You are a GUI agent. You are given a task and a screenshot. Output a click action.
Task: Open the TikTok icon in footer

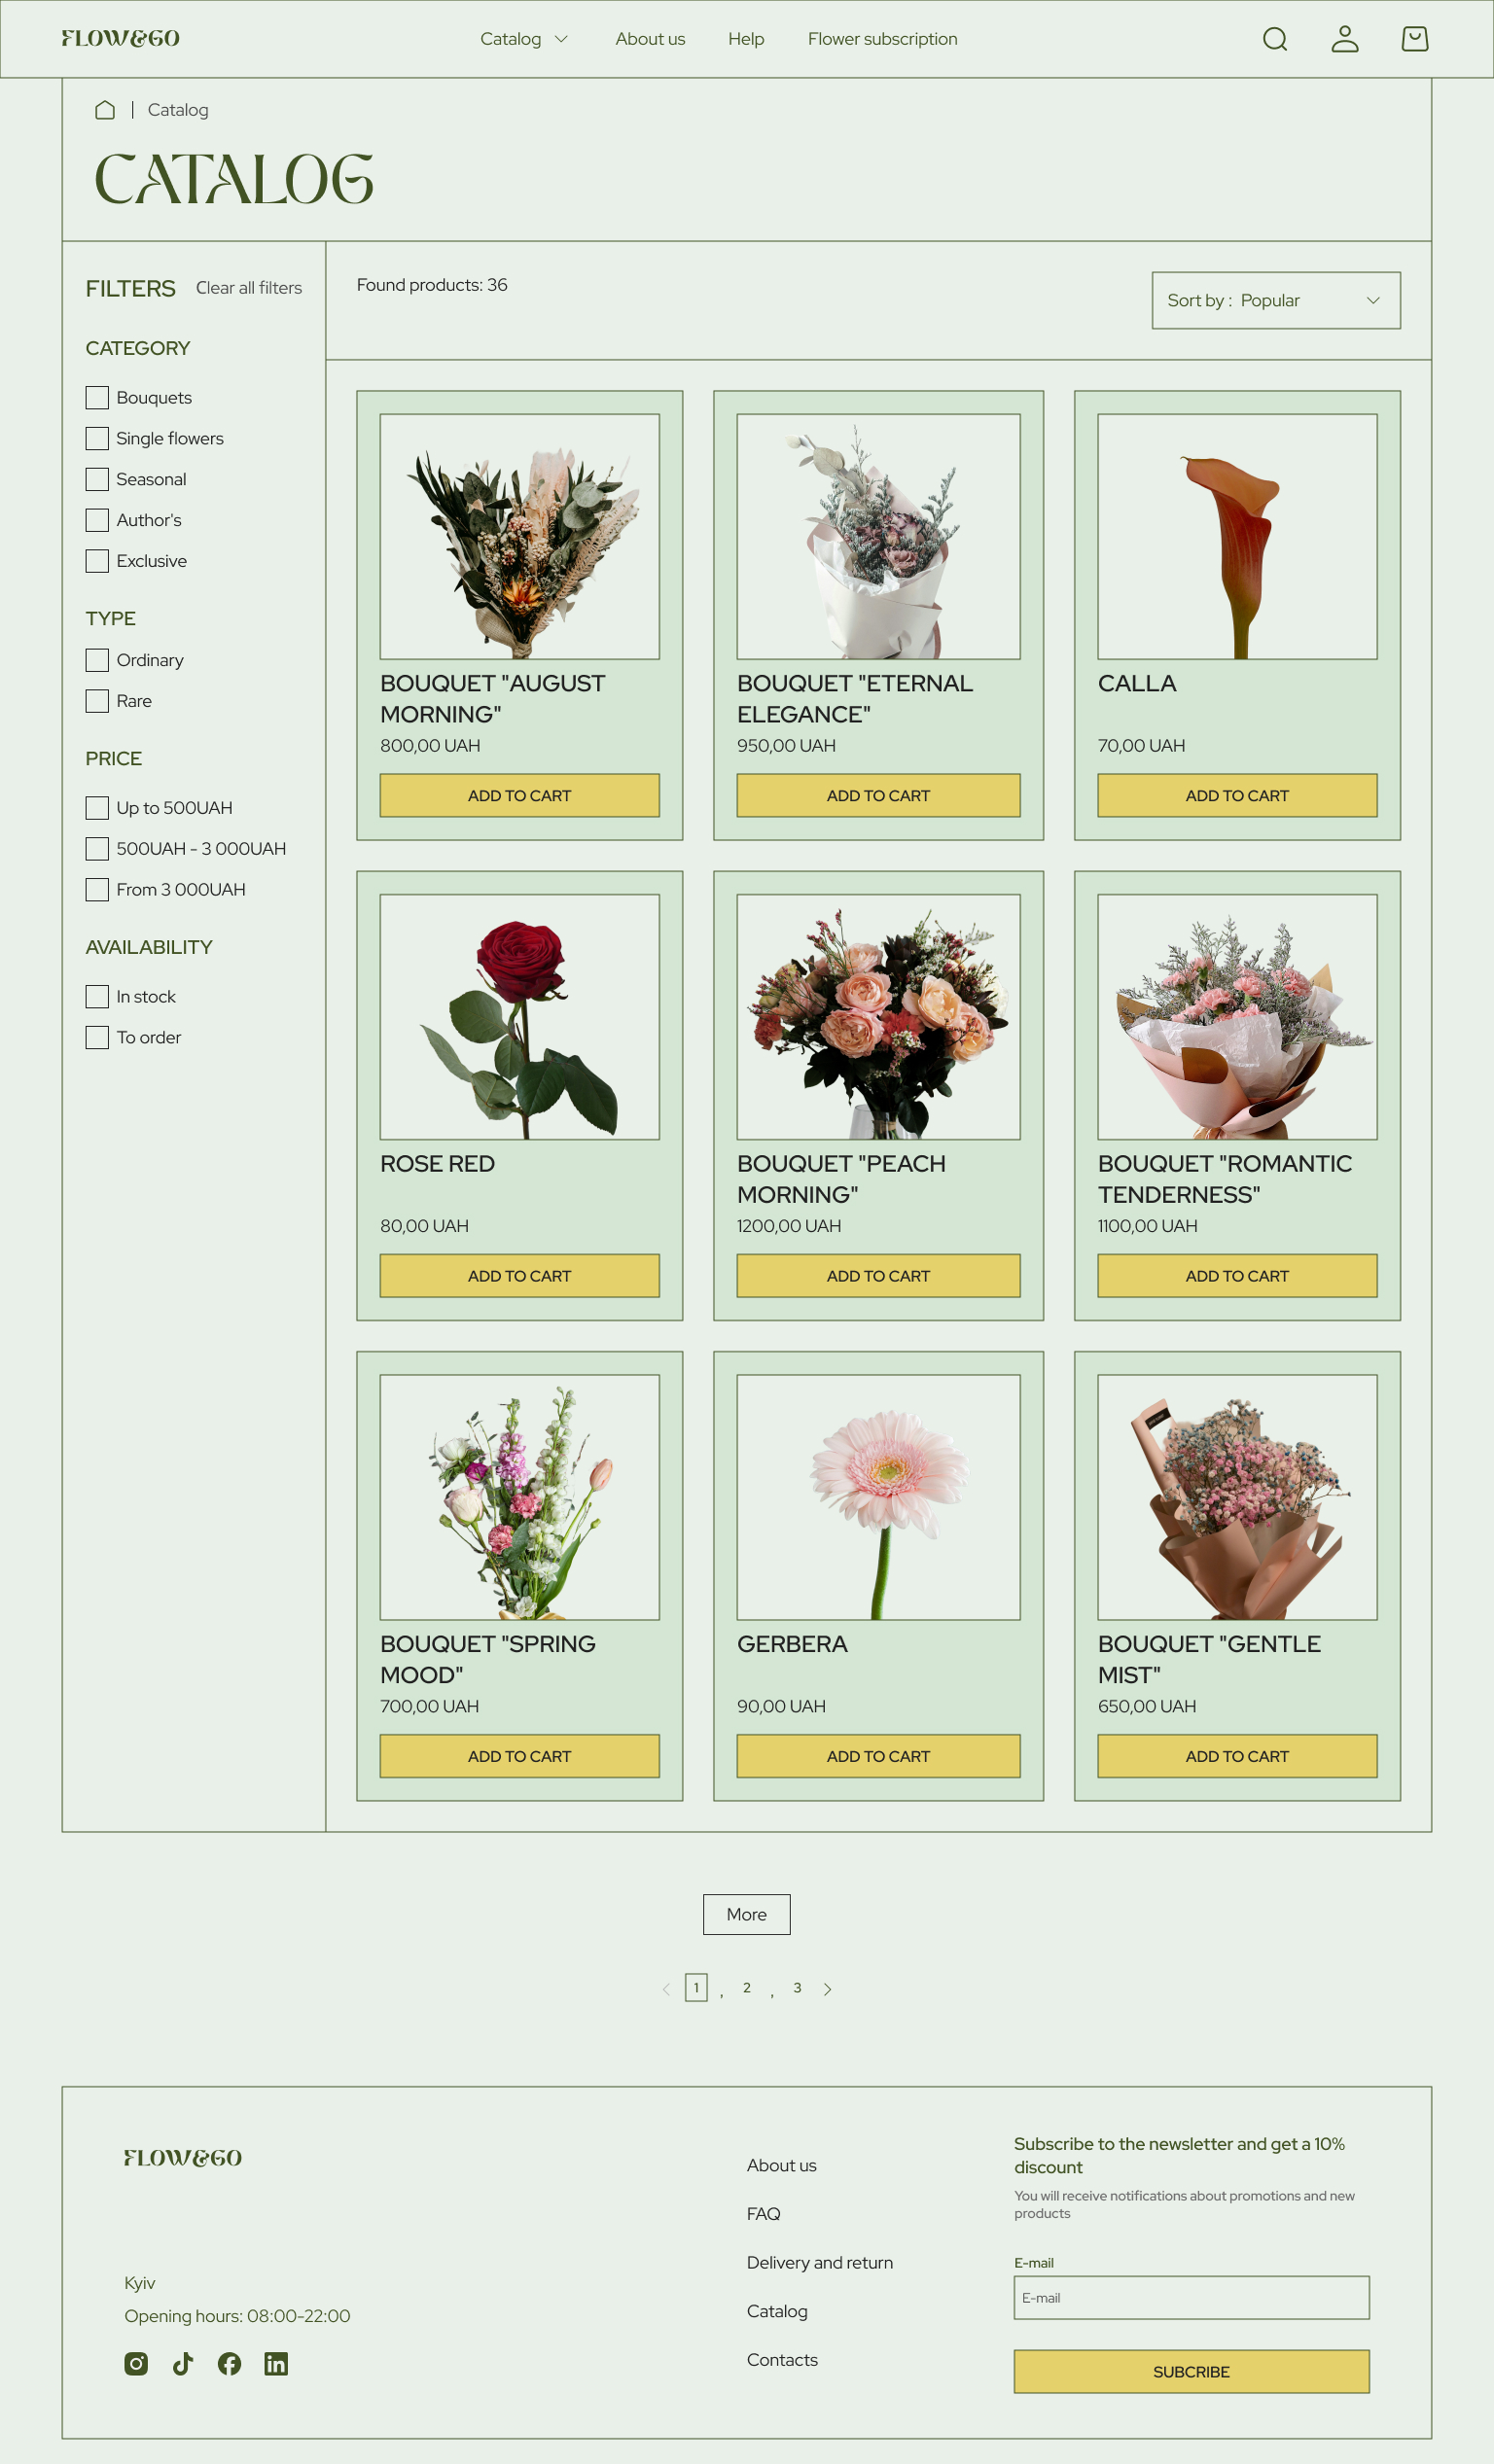(x=183, y=2363)
